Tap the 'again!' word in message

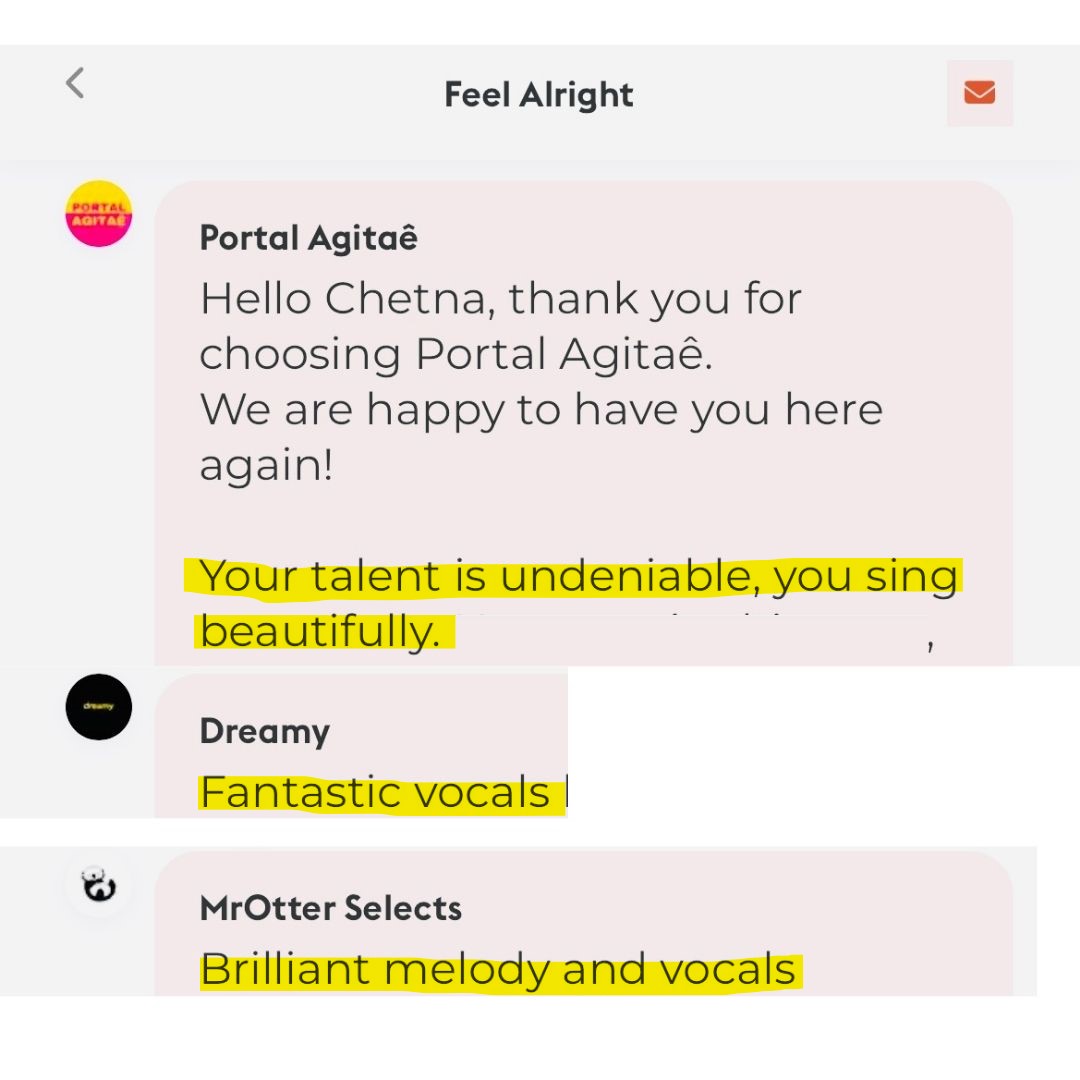click(267, 466)
